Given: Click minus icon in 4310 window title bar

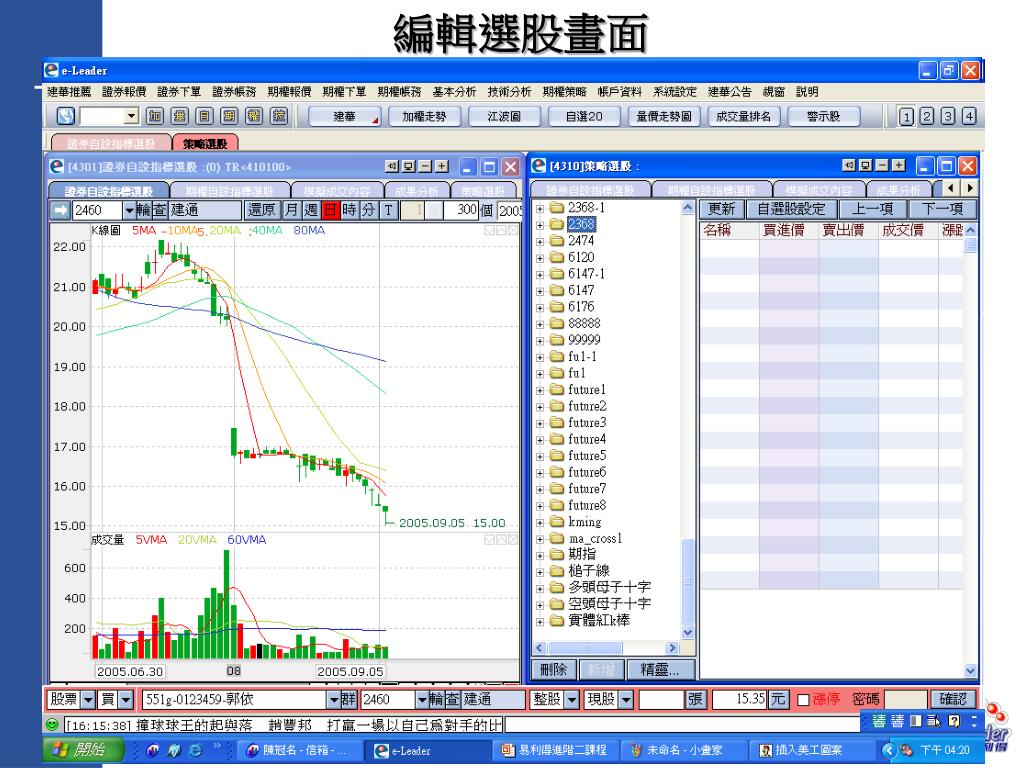Looking at the screenshot, I should tap(882, 165).
